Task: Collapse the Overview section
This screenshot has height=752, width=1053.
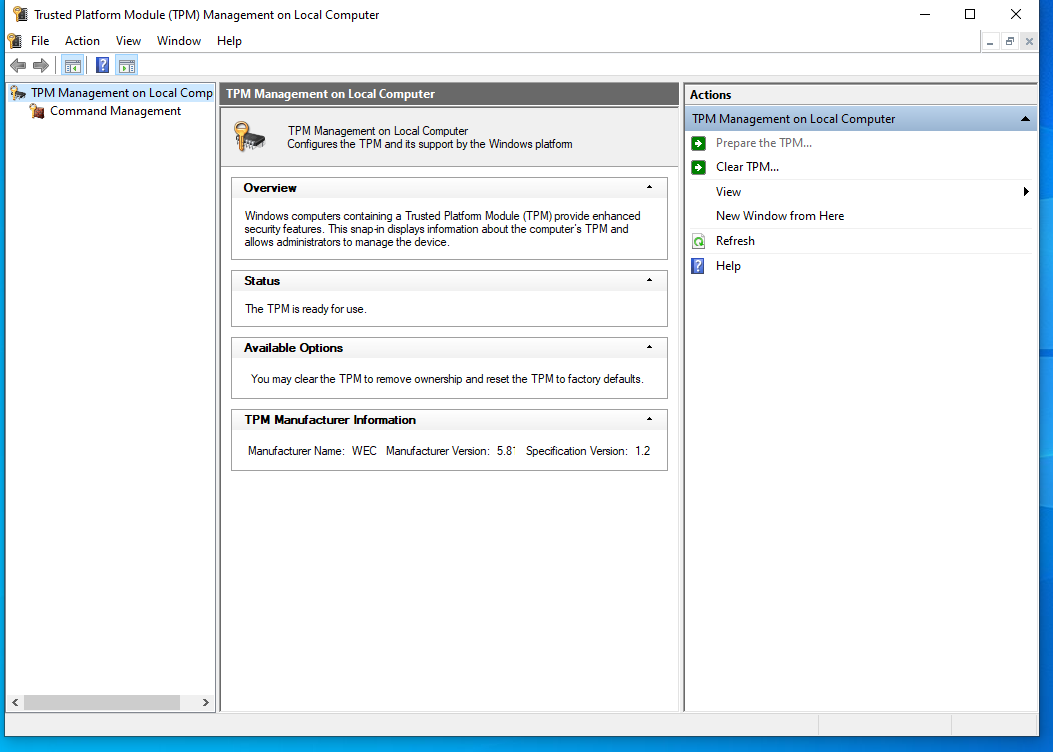Action: tap(649, 187)
